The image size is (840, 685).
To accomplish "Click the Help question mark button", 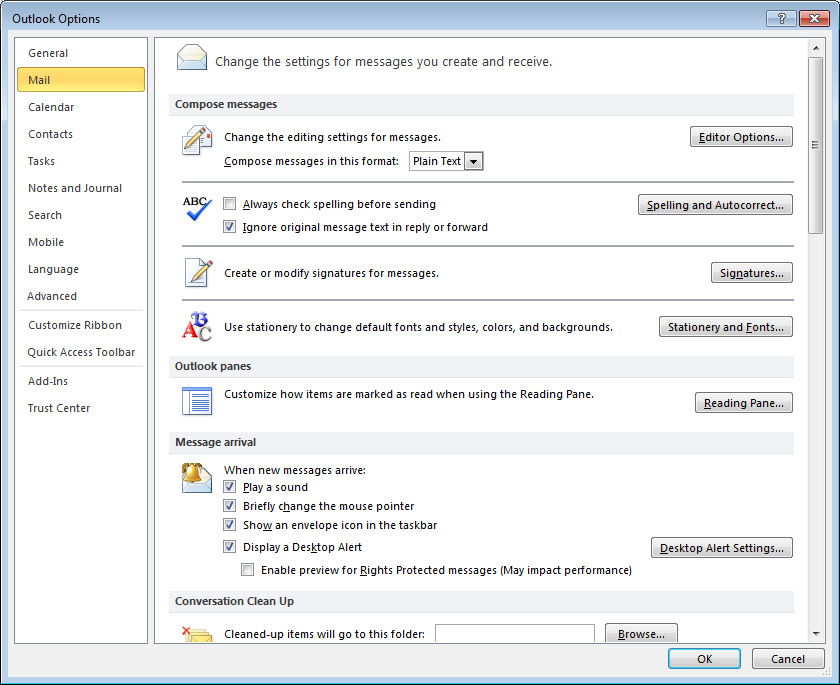I will click(781, 19).
